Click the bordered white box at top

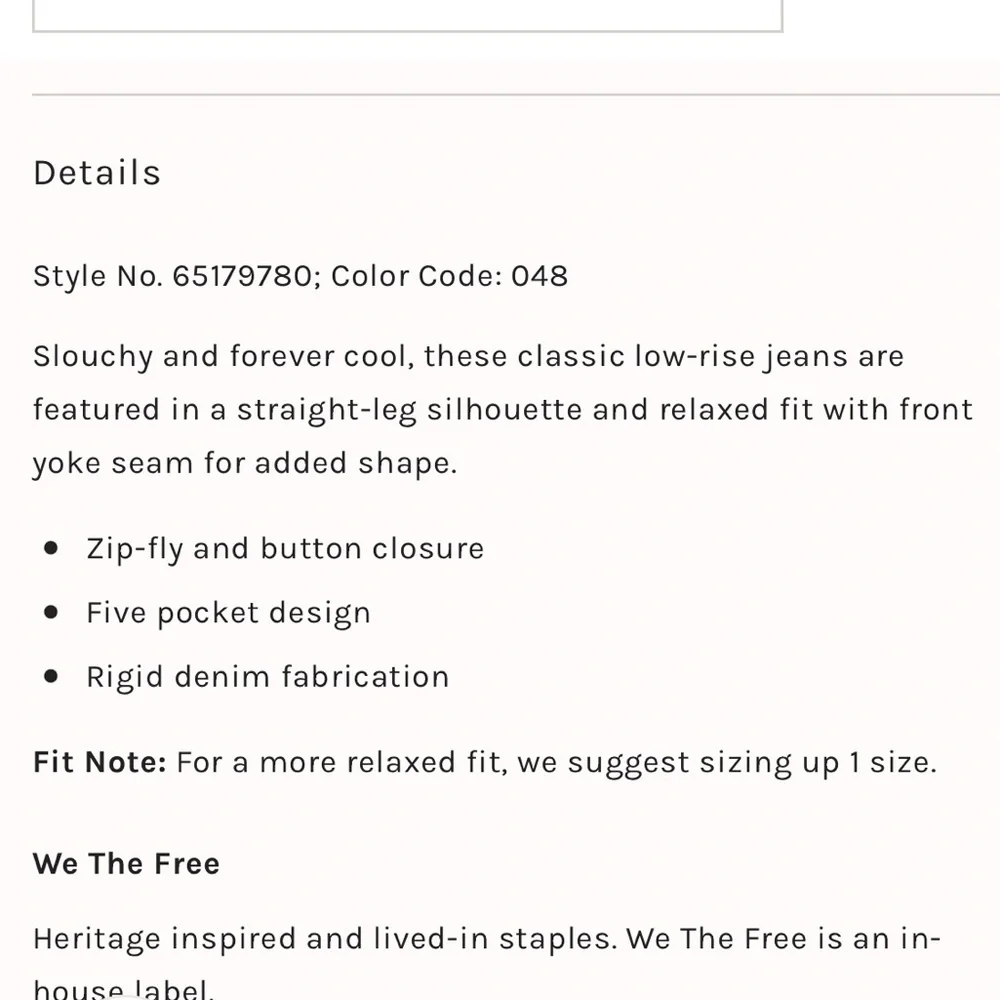point(407,15)
